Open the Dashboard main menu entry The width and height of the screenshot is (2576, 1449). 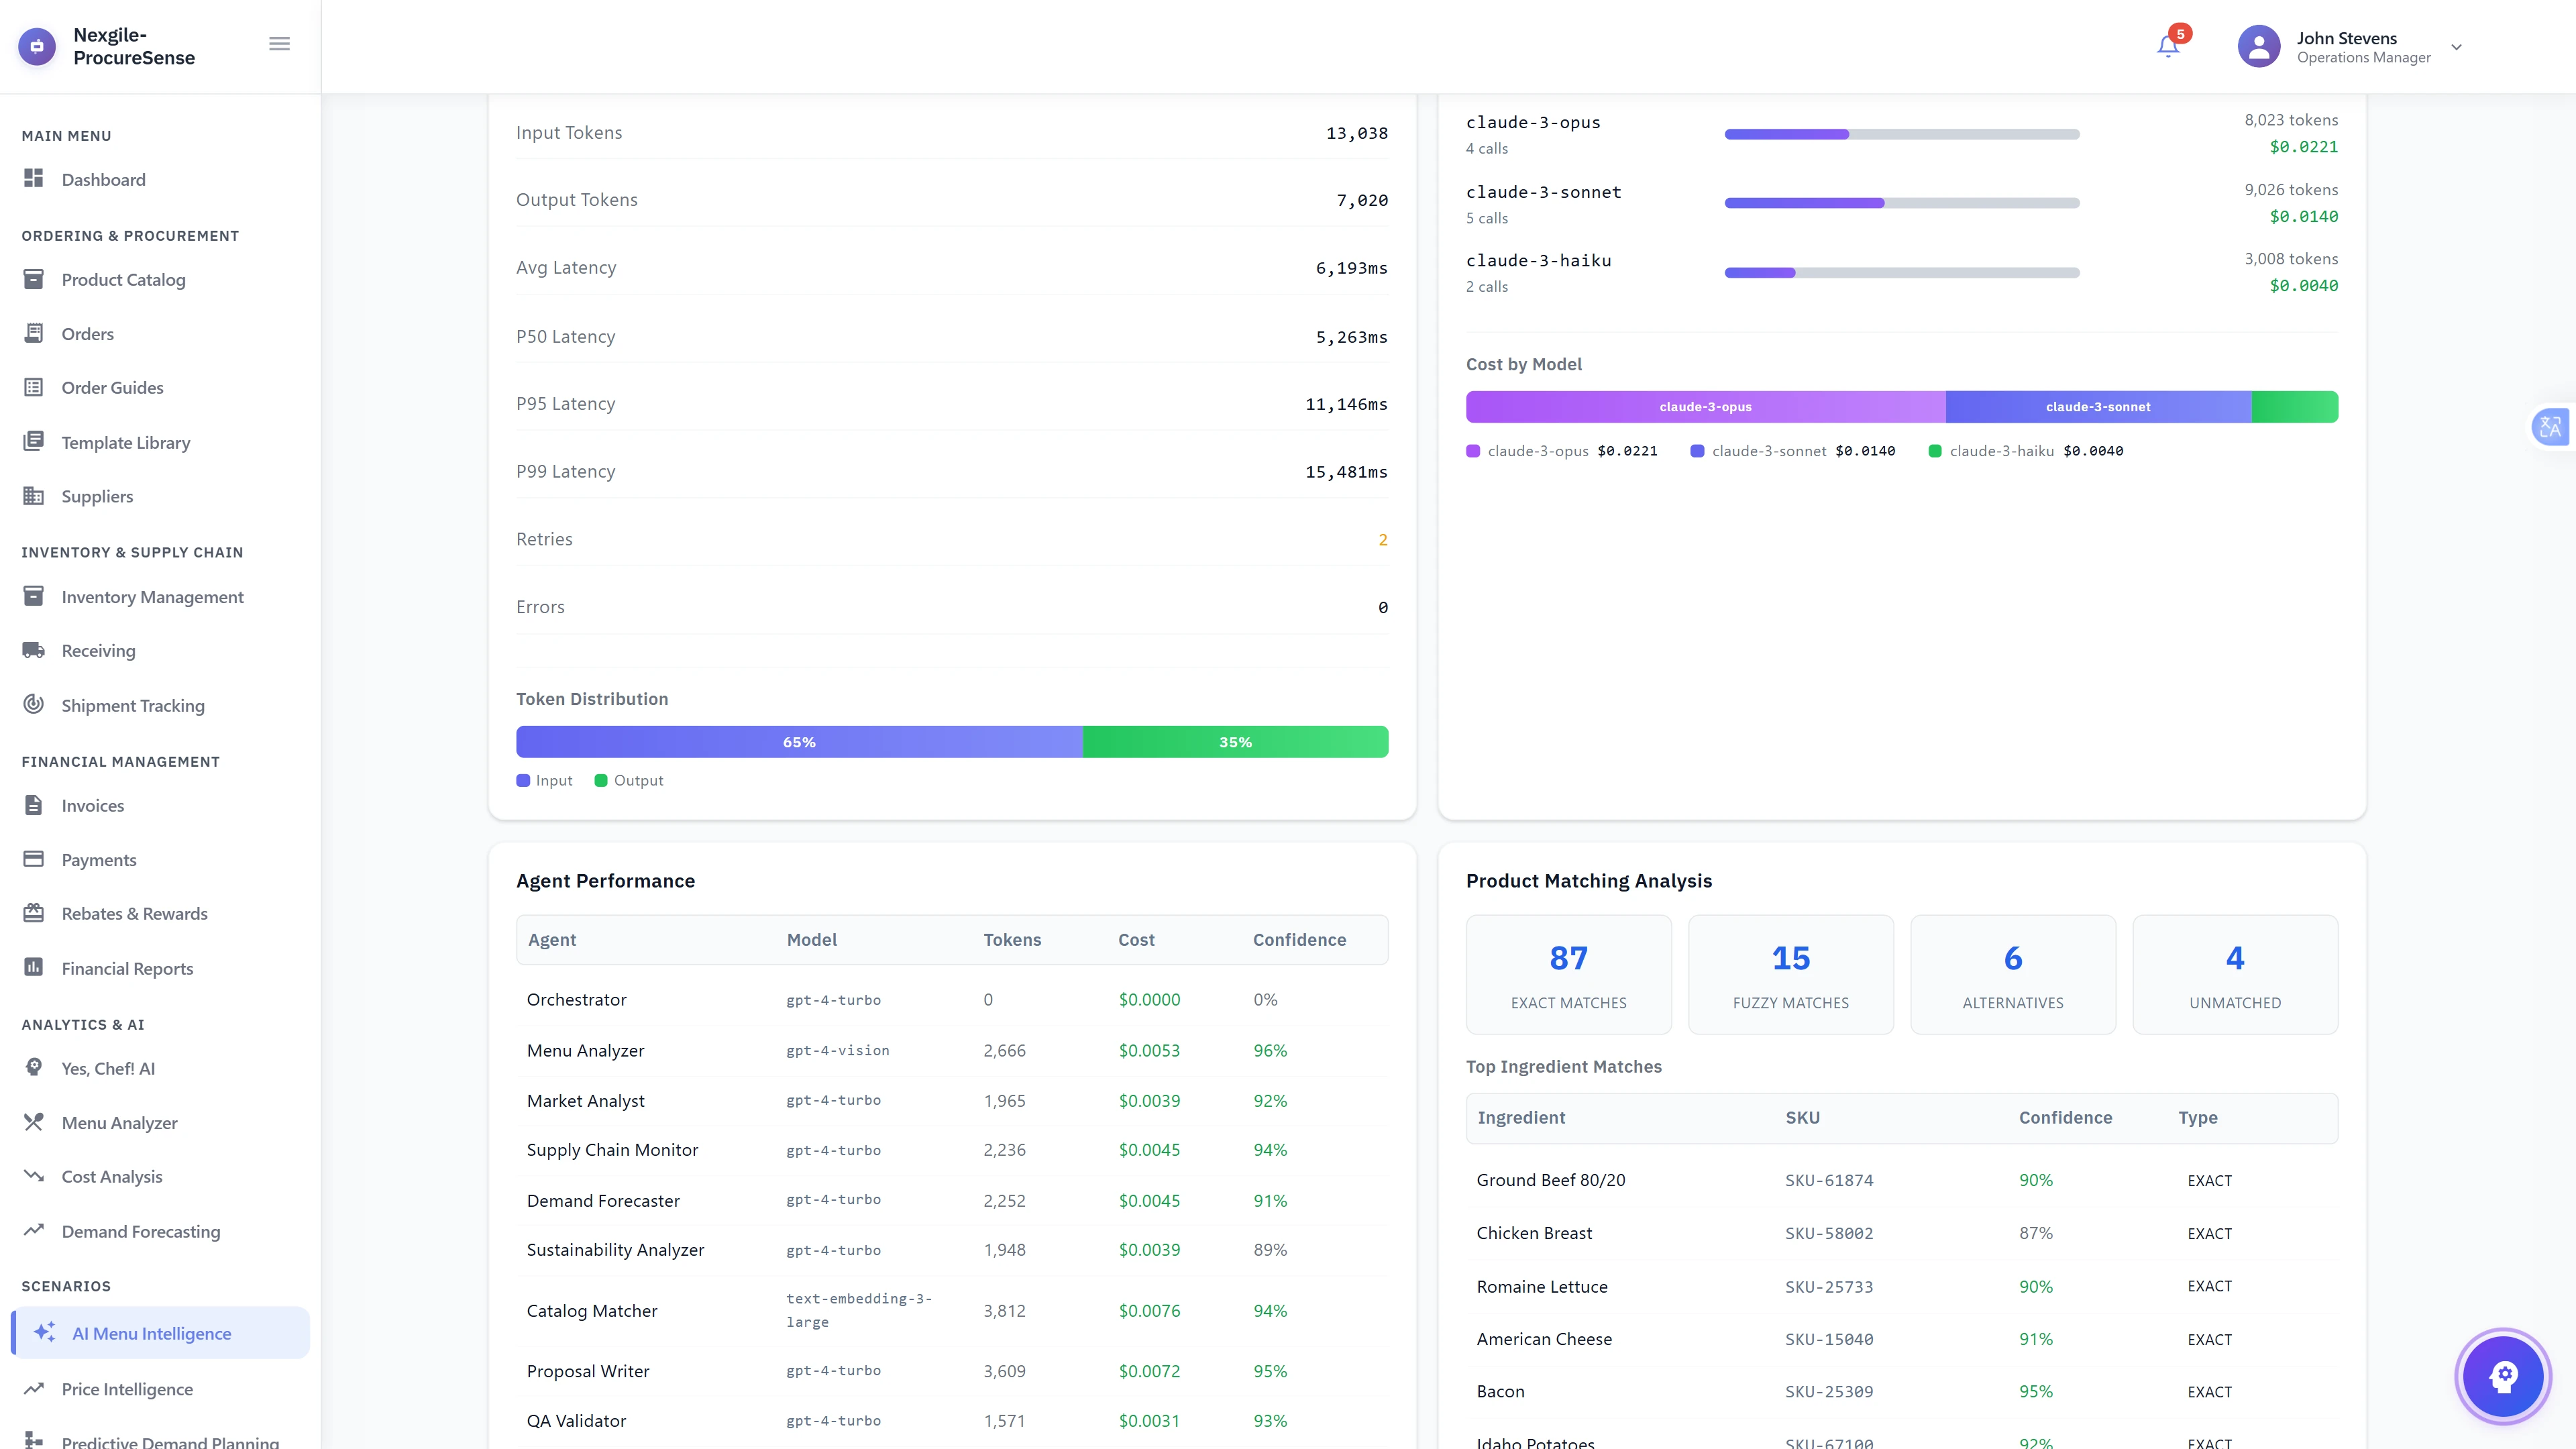pyautogui.click(x=105, y=179)
